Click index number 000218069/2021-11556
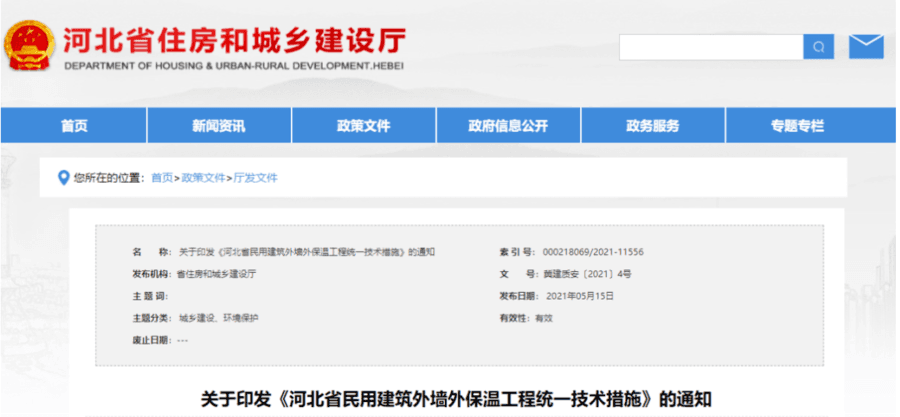 click(591, 252)
